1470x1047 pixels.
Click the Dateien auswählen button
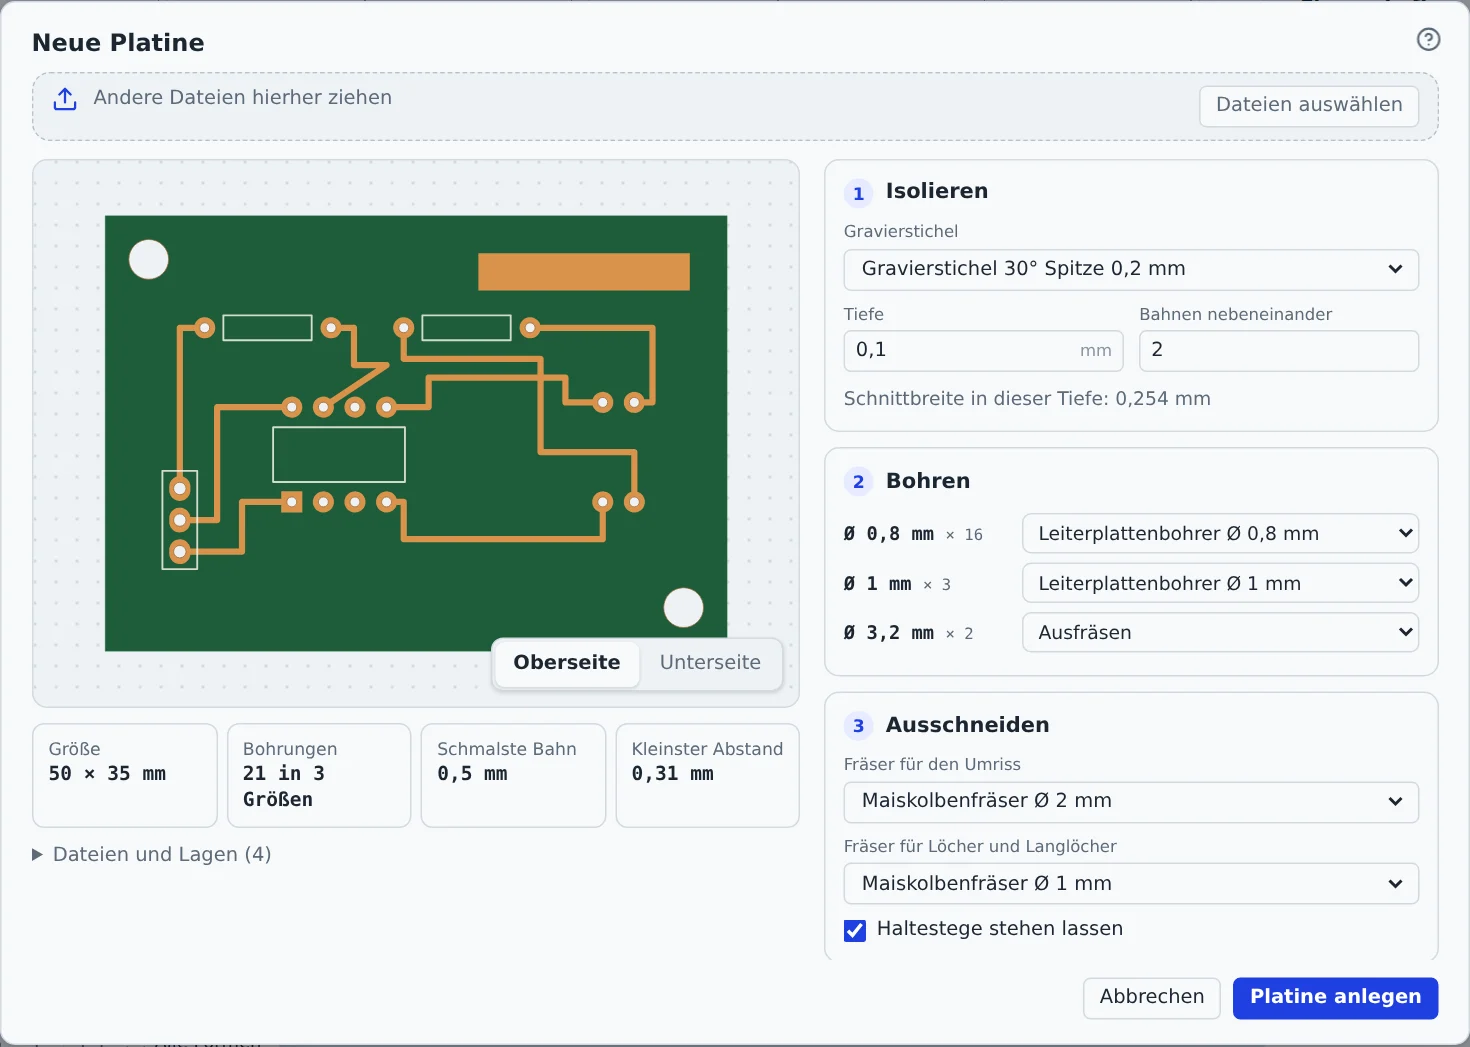tap(1309, 105)
